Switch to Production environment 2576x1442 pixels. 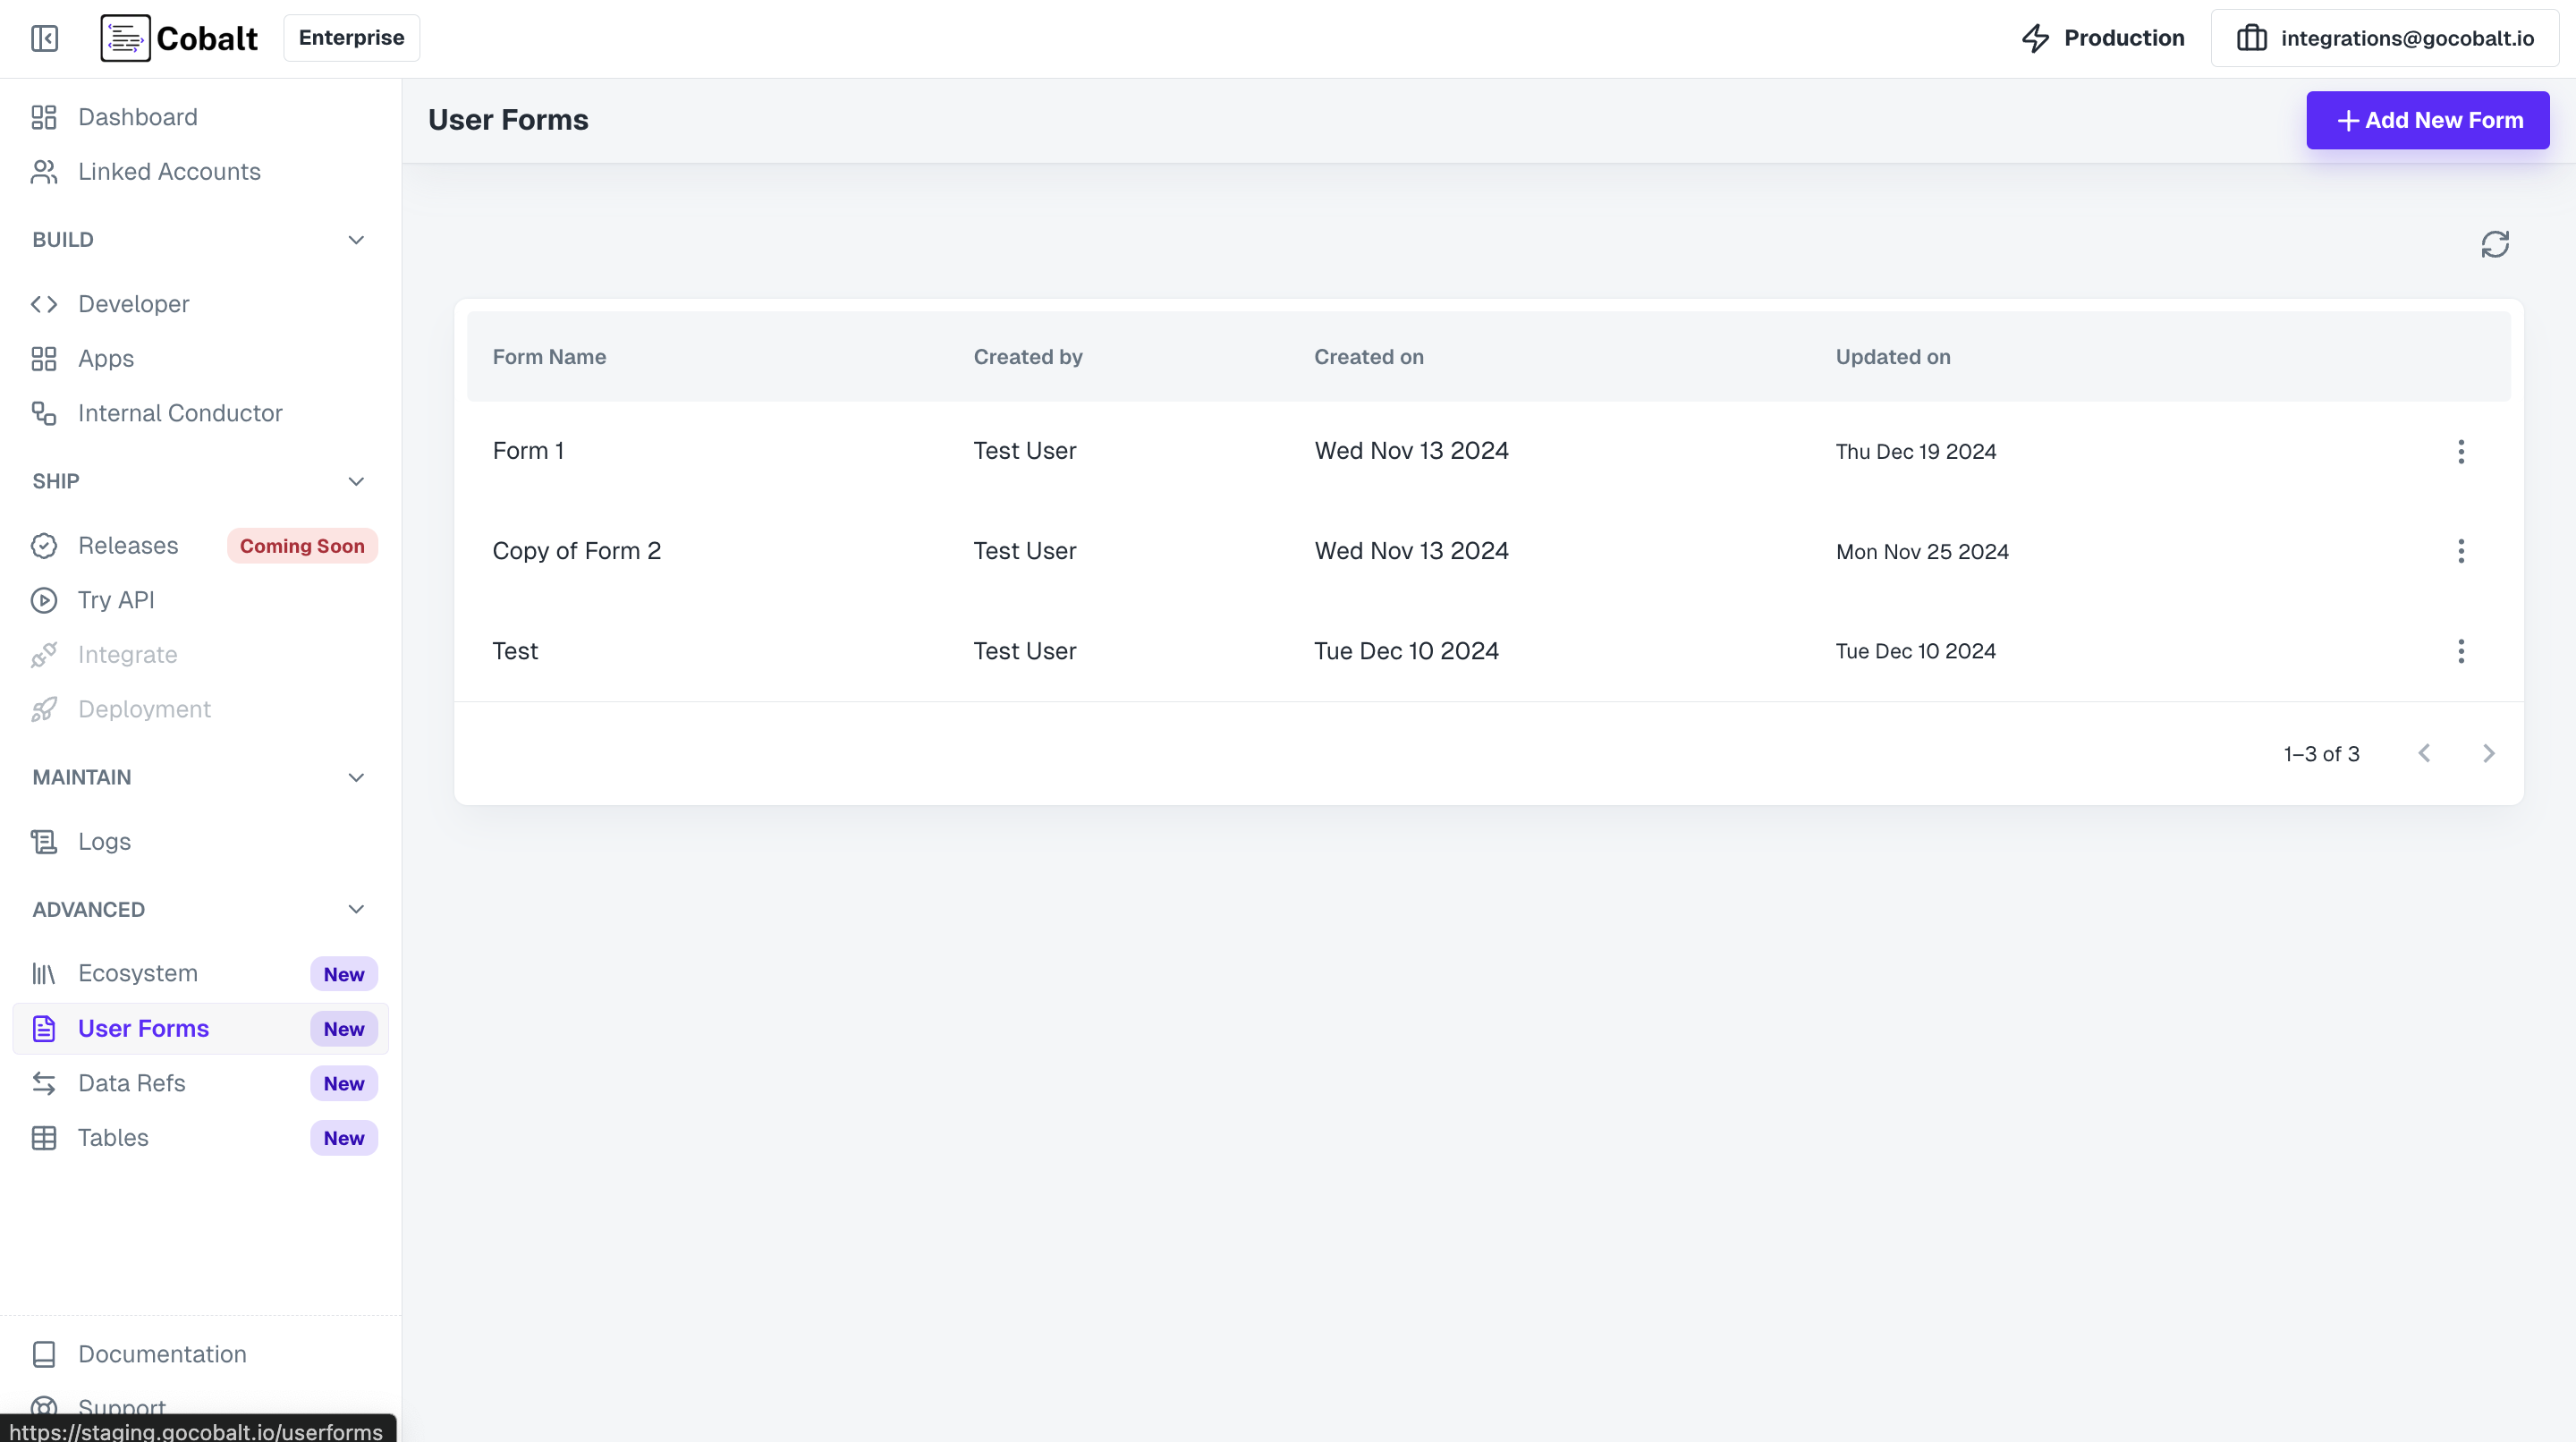tap(2103, 38)
